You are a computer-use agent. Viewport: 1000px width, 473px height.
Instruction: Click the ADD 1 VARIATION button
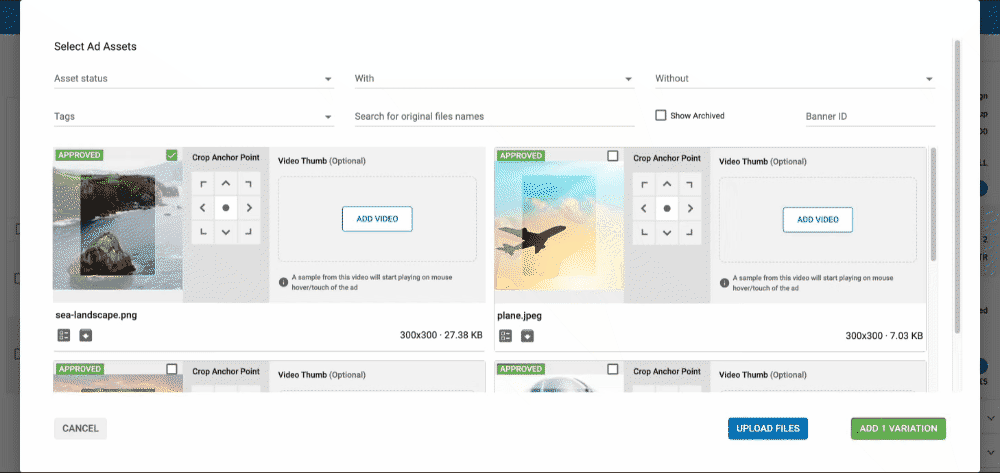point(898,428)
